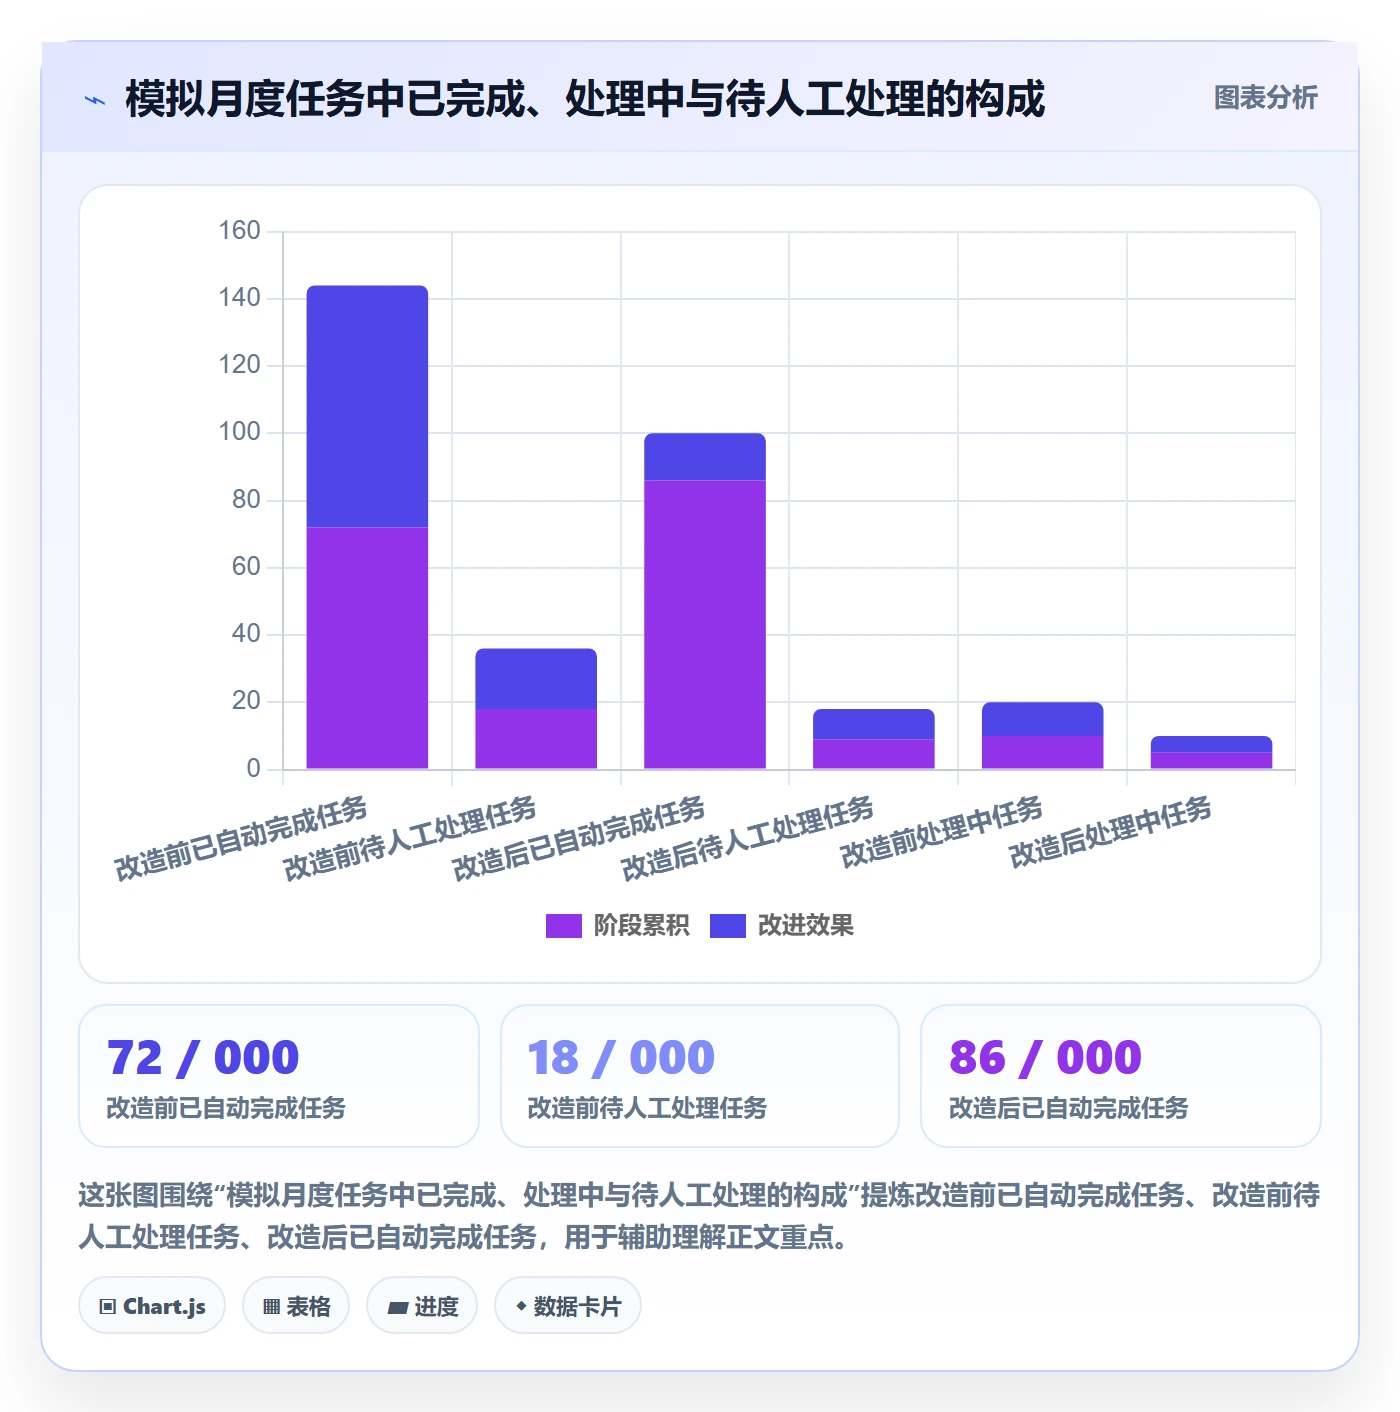Open the 72 / 000 data card
Screen dimensions: 1400x1412
[x=279, y=1076]
